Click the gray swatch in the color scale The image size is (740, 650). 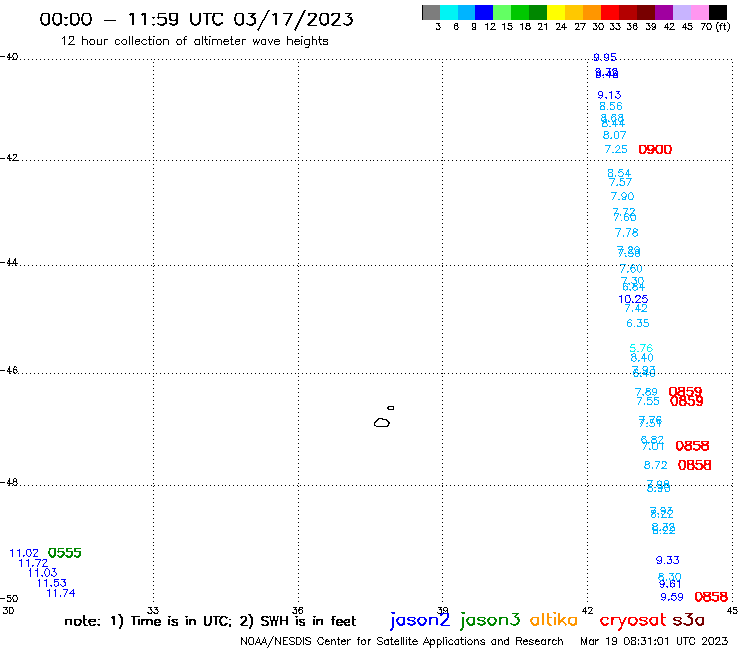tap(431, 12)
